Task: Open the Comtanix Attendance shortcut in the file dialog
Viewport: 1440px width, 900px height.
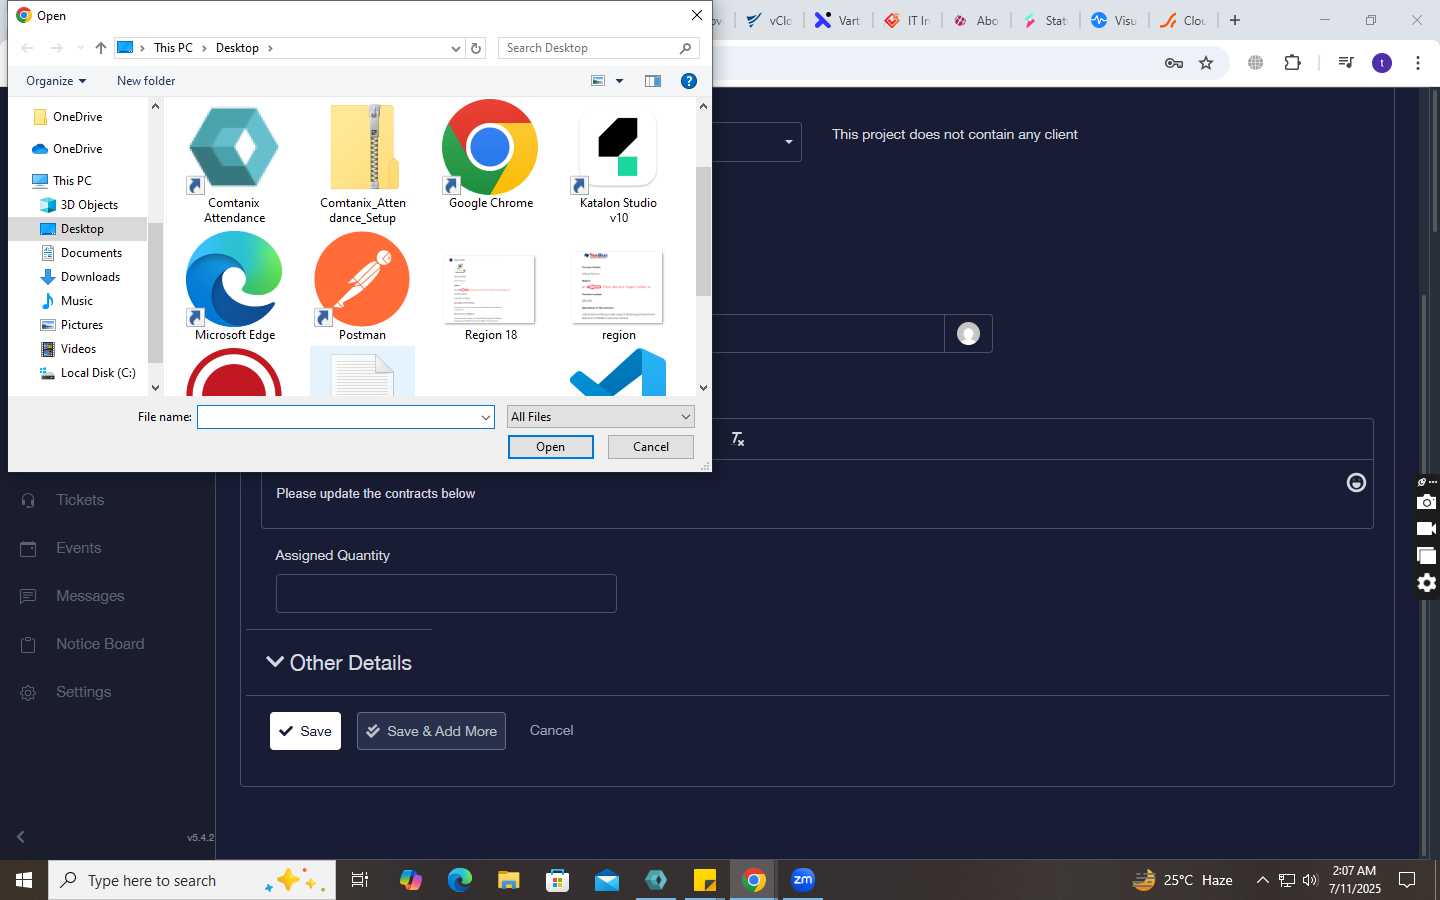Action: coord(234,163)
